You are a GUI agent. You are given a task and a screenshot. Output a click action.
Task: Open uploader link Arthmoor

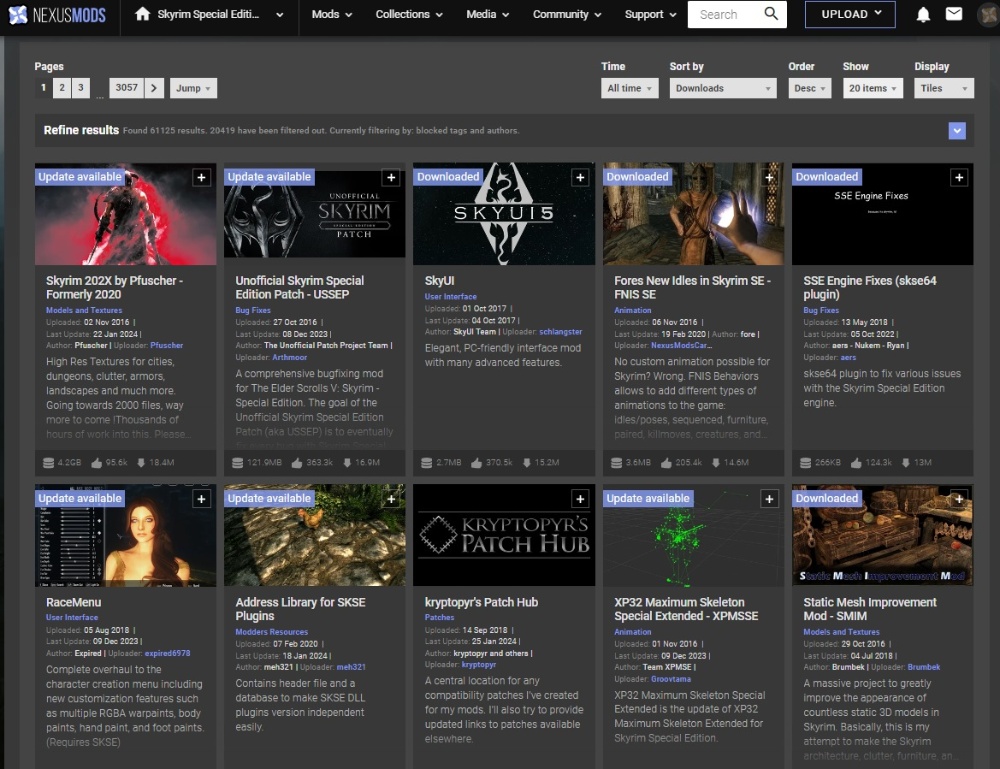point(290,357)
